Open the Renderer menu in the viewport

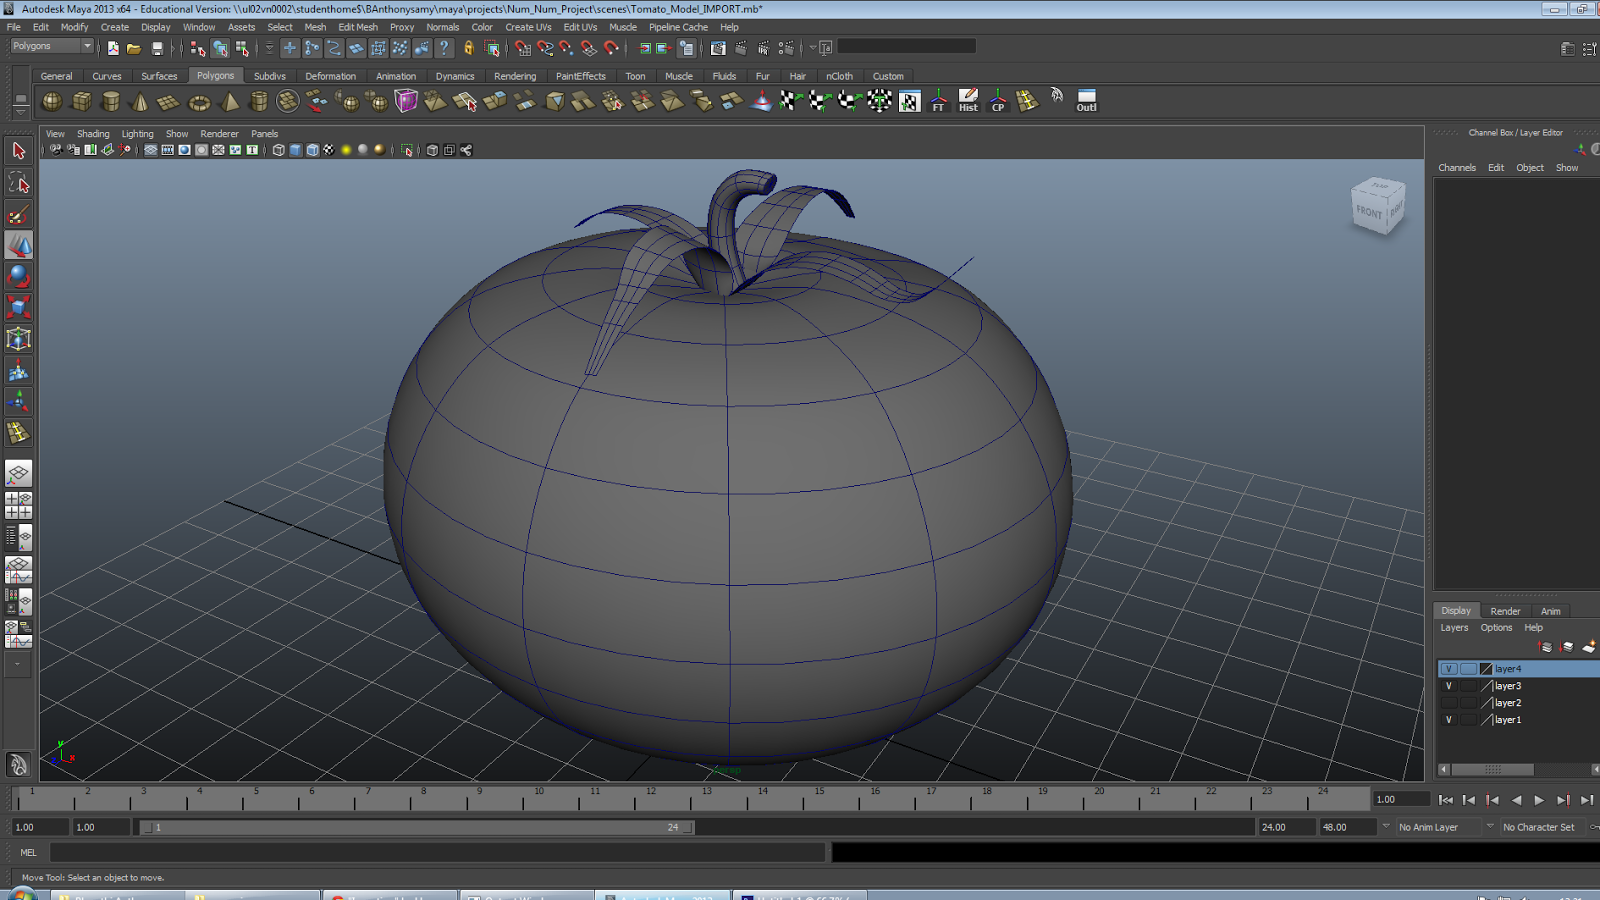point(219,133)
